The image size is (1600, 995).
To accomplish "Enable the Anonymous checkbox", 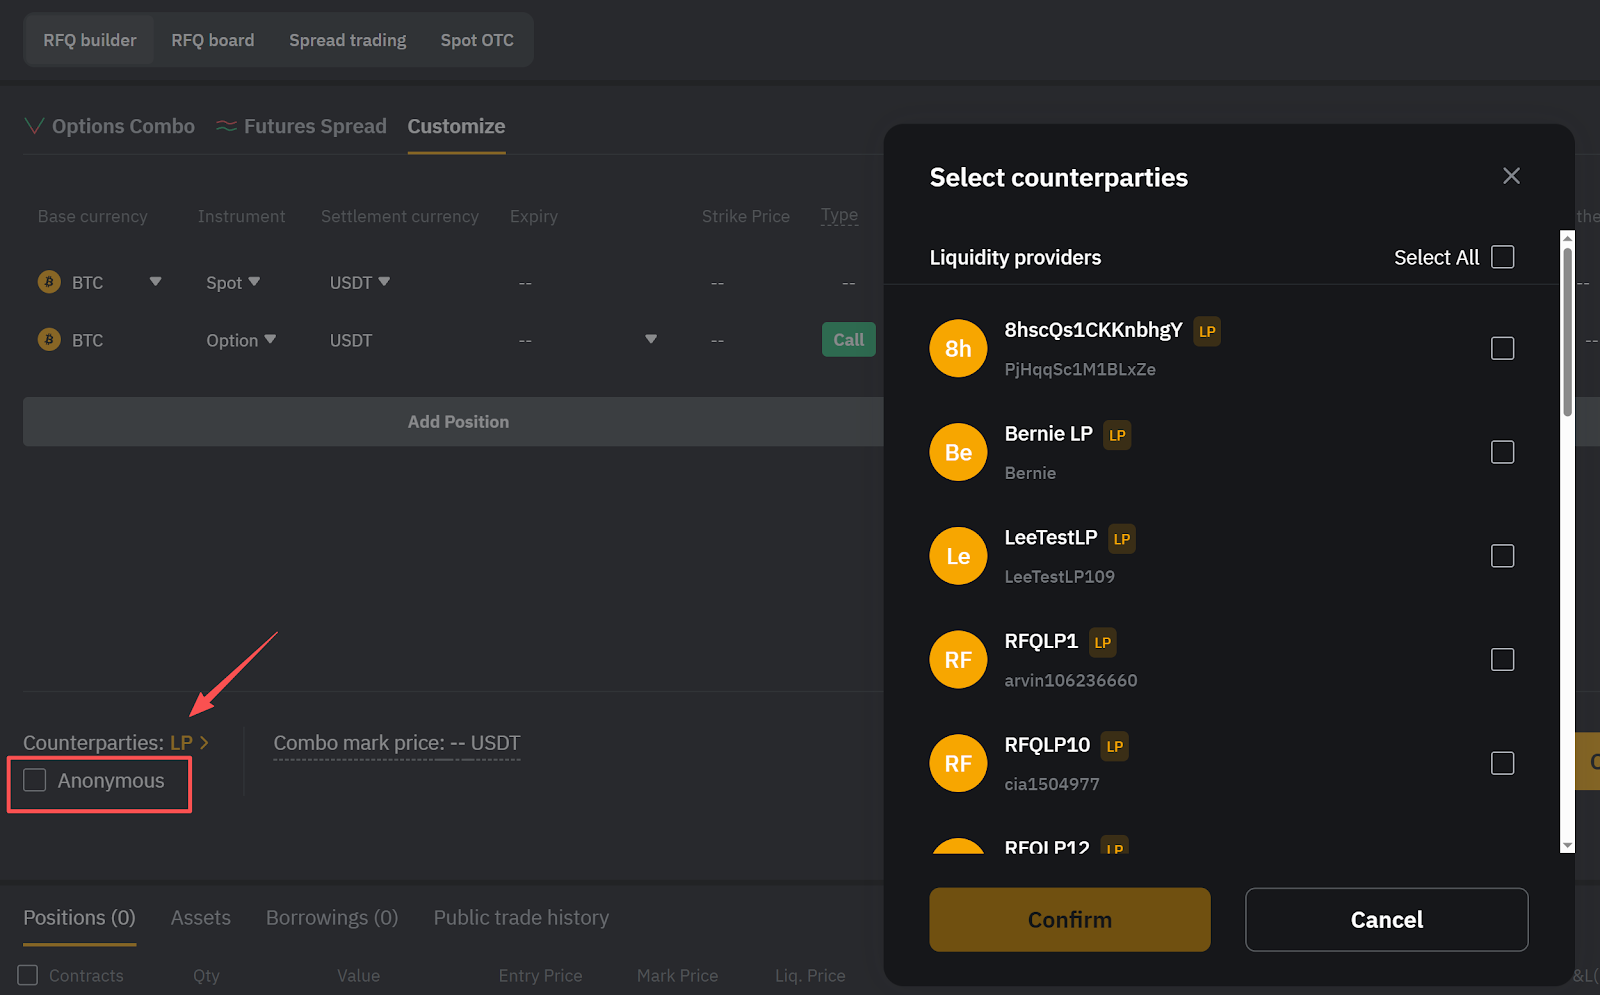I will coord(35,780).
